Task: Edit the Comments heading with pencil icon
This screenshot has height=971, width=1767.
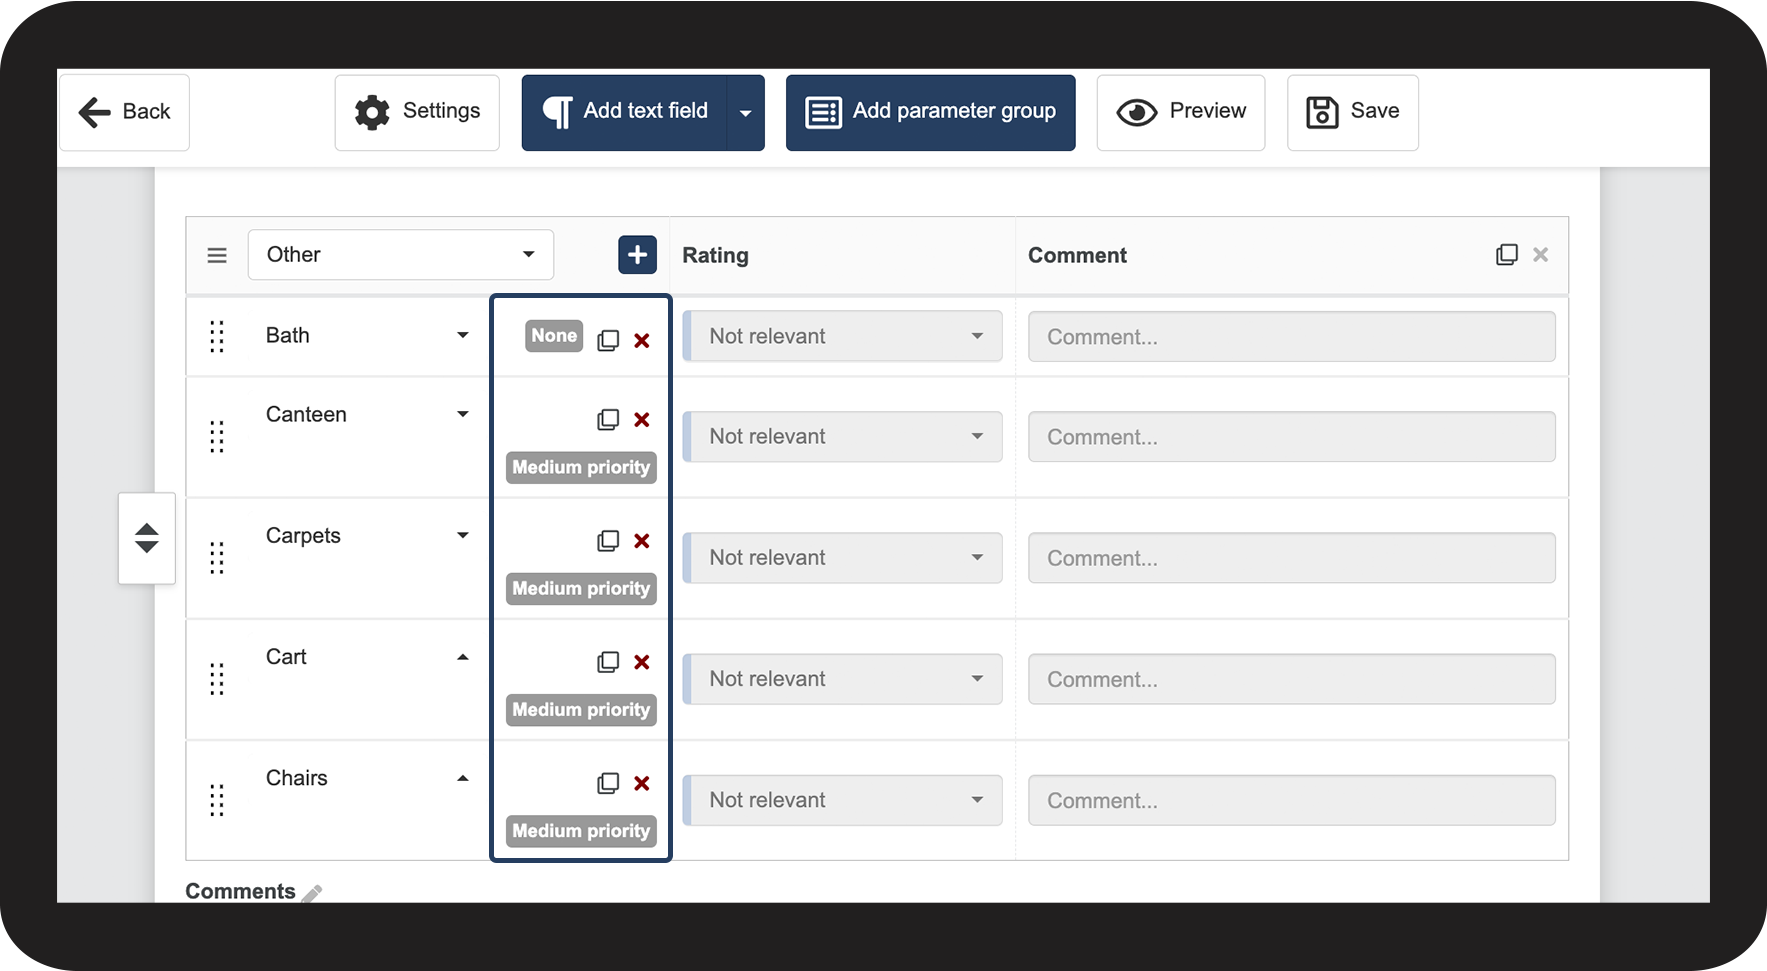Action: [313, 893]
